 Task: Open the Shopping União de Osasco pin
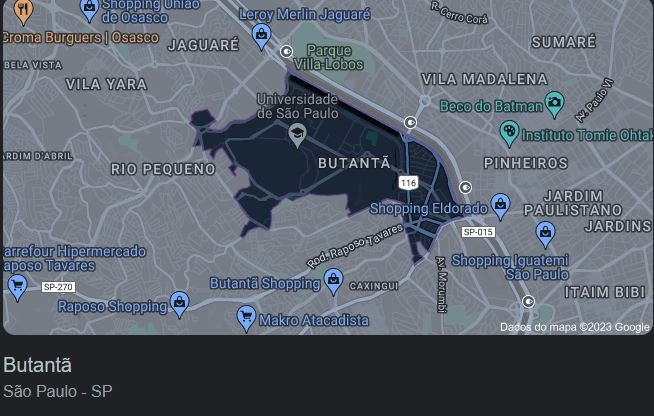click(x=89, y=10)
